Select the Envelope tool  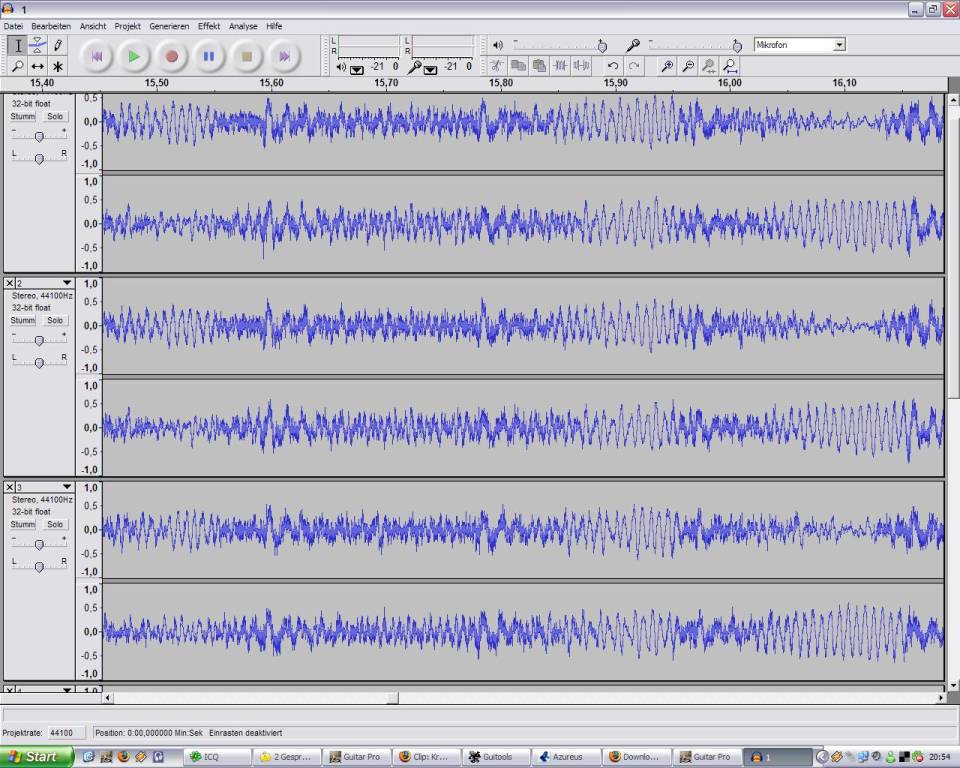coord(37,45)
